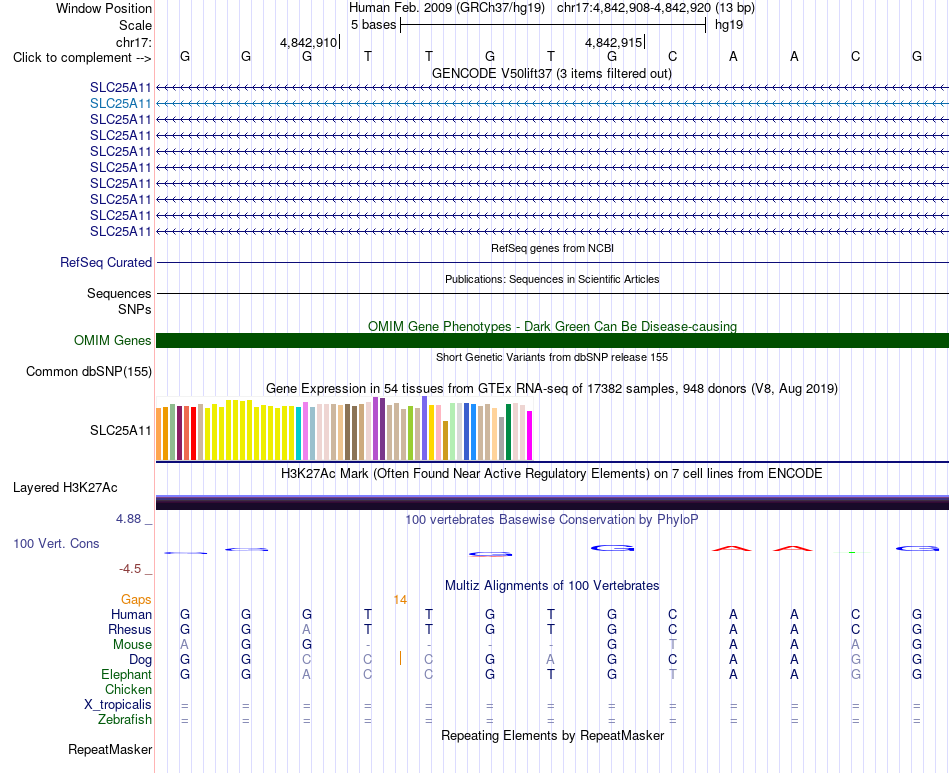Select the Rhesus alignment row label
950x773 pixels.
(x=130, y=630)
